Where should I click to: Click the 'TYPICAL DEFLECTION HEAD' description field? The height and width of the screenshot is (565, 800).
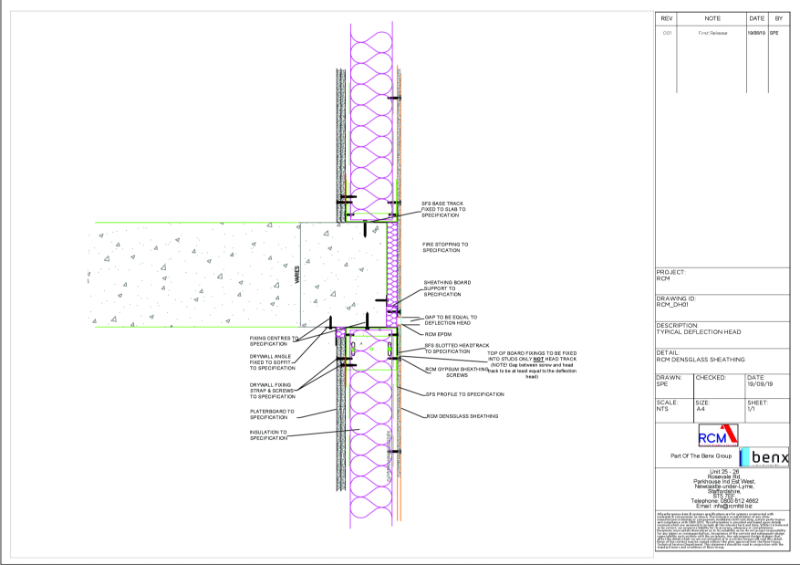(x=698, y=330)
